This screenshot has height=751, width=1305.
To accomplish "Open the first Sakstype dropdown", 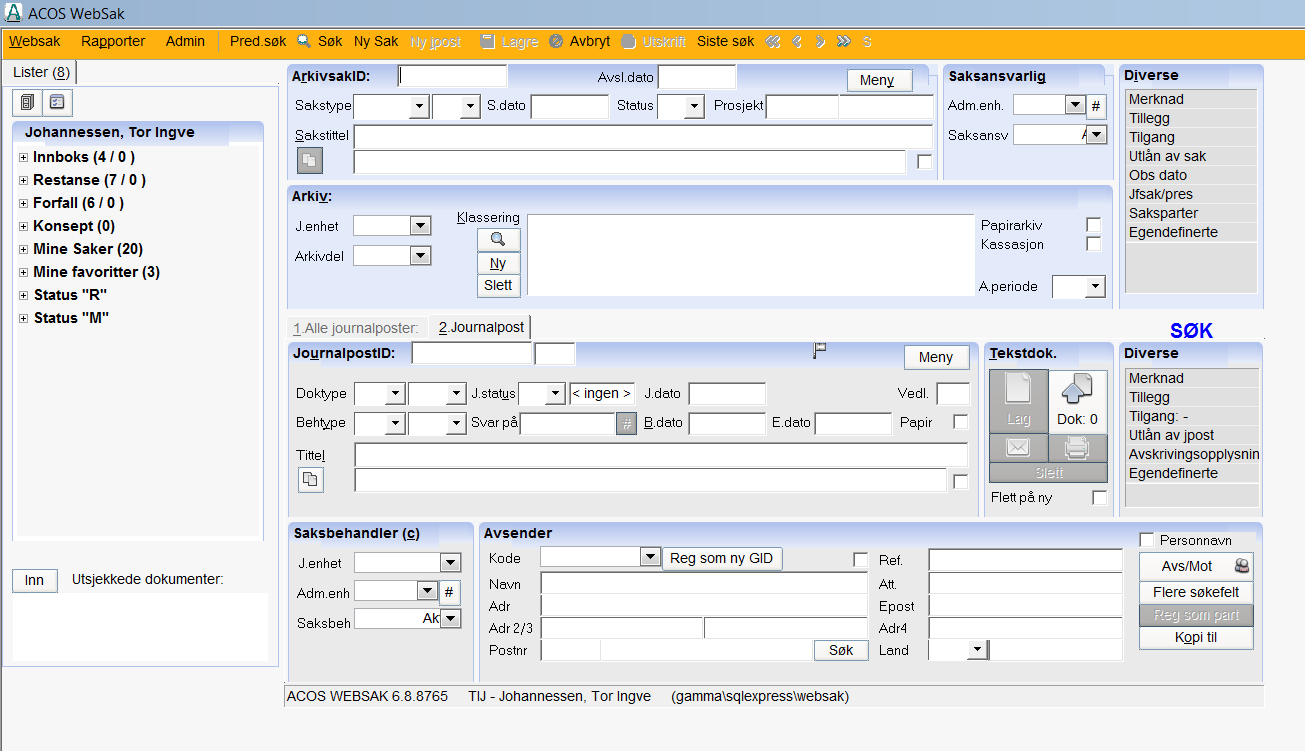I will tap(418, 106).
